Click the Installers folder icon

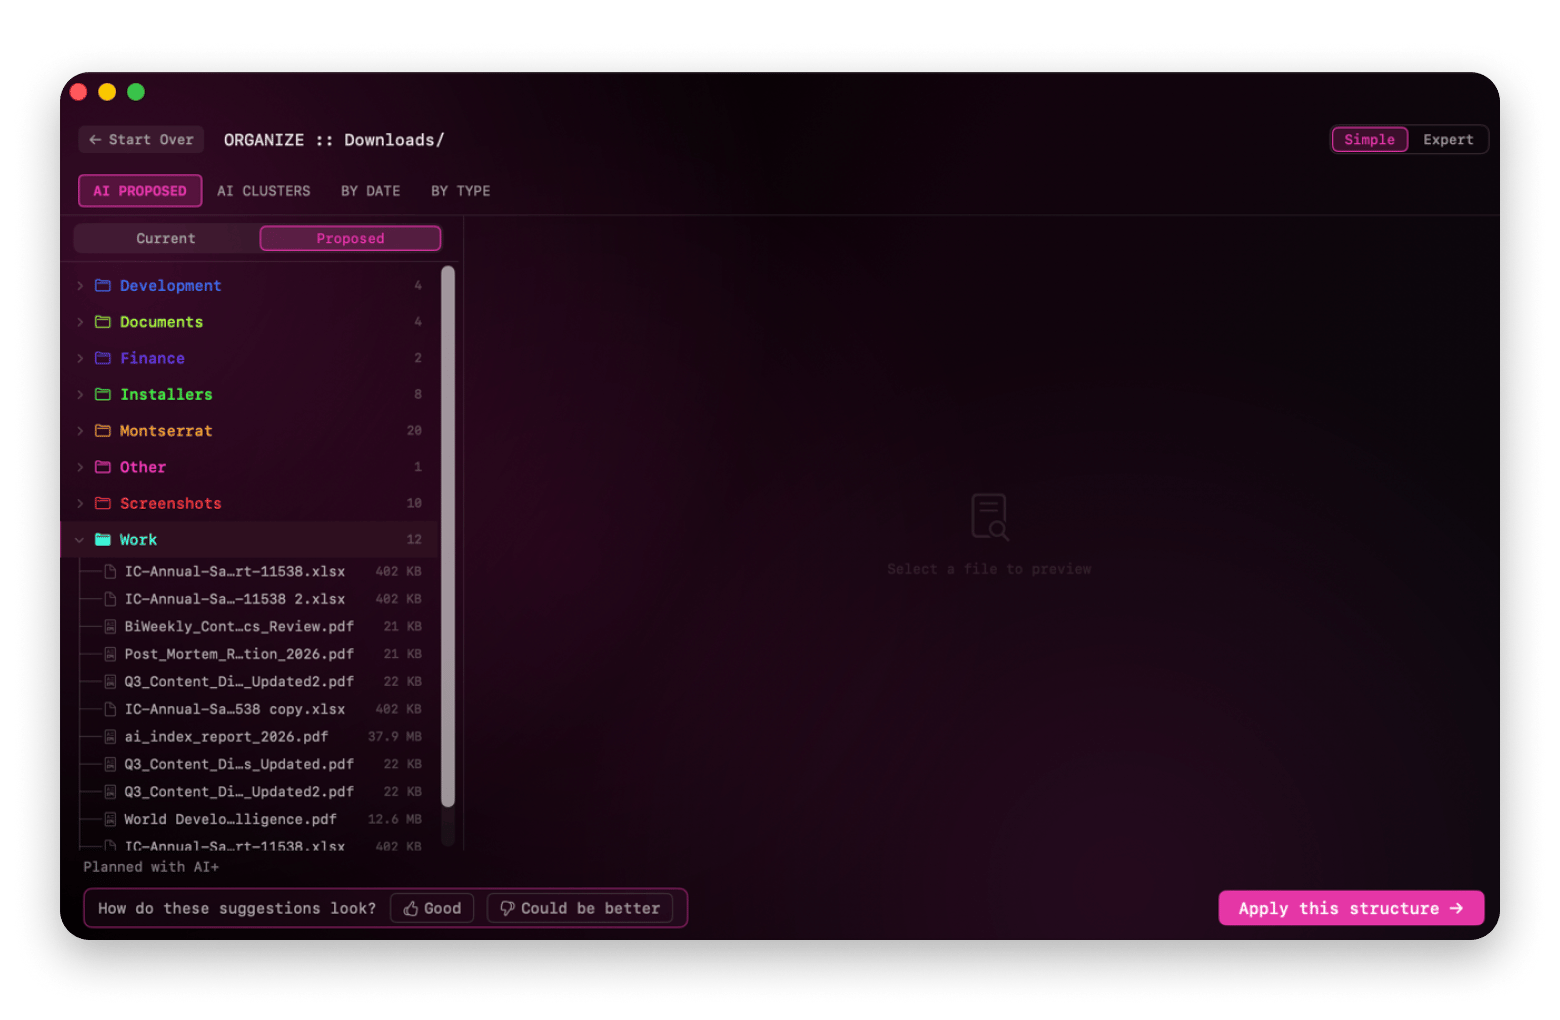(103, 394)
